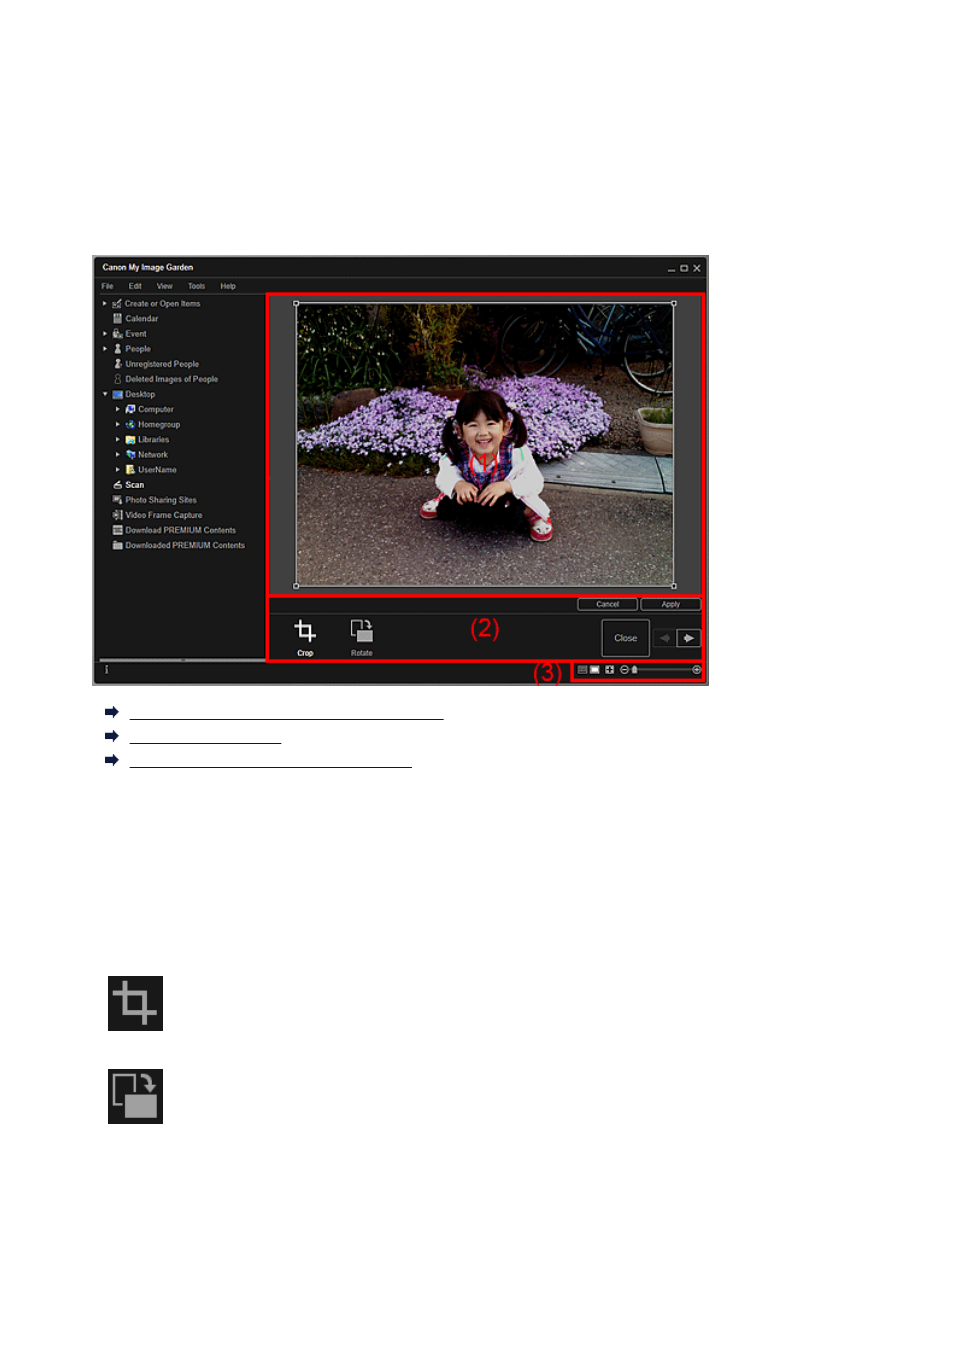Expand the Create or Open Items node
954x1350 pixels.
pyautogui.click(x=105, y=303)
